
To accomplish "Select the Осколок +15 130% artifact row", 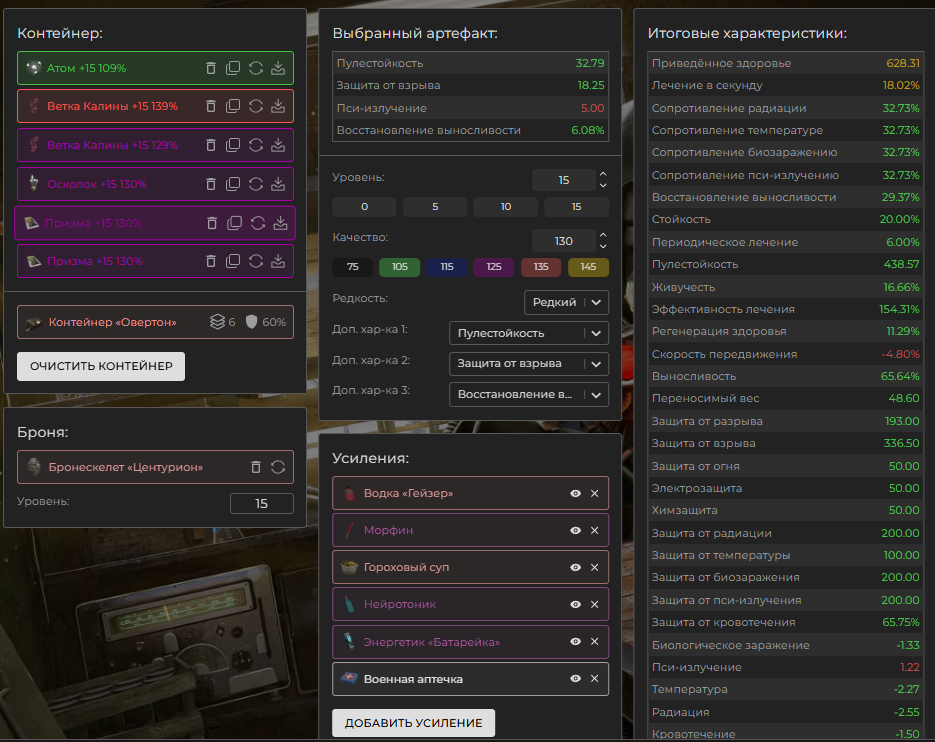I will [x=155, y=184].
